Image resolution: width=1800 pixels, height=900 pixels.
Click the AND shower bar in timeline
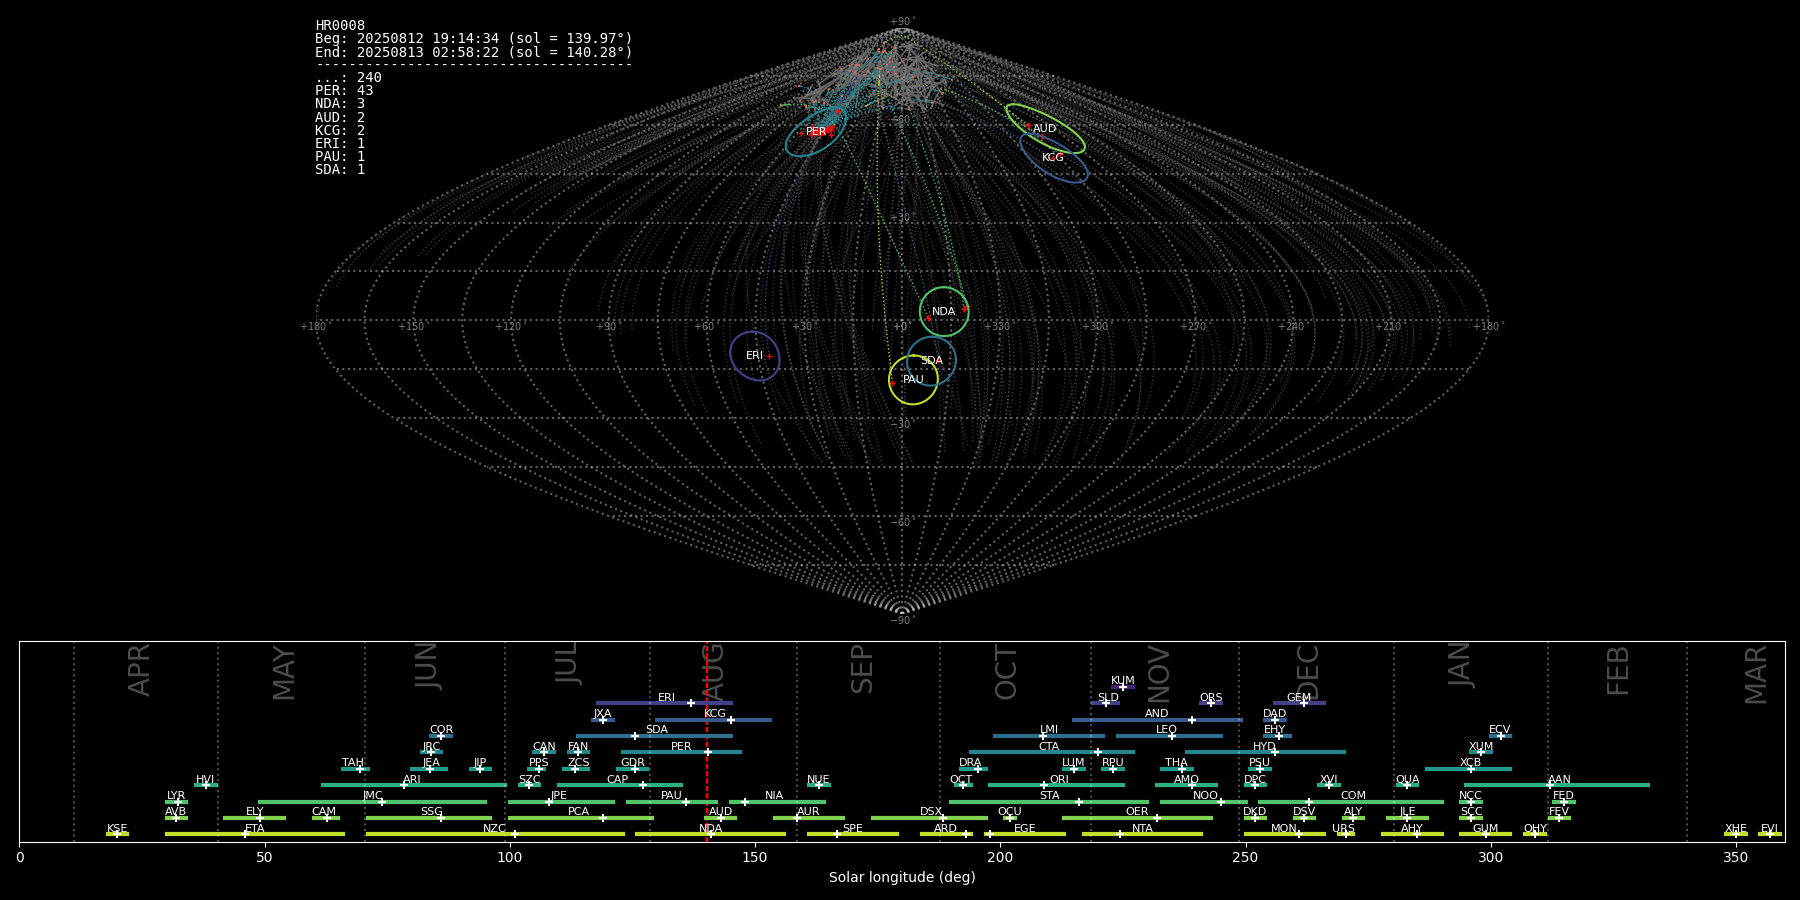coord(1157,719)
